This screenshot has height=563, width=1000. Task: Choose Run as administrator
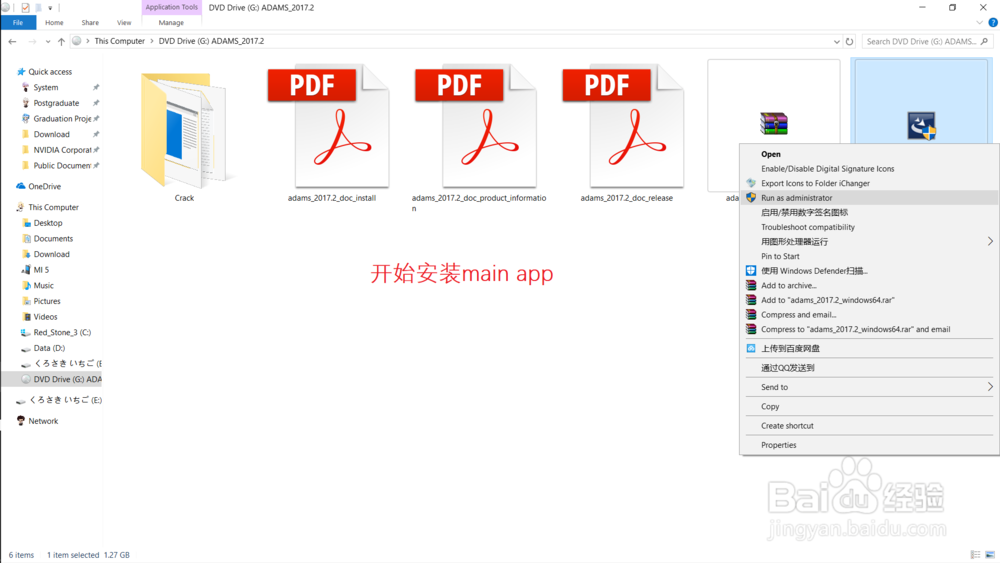[869, 198]
